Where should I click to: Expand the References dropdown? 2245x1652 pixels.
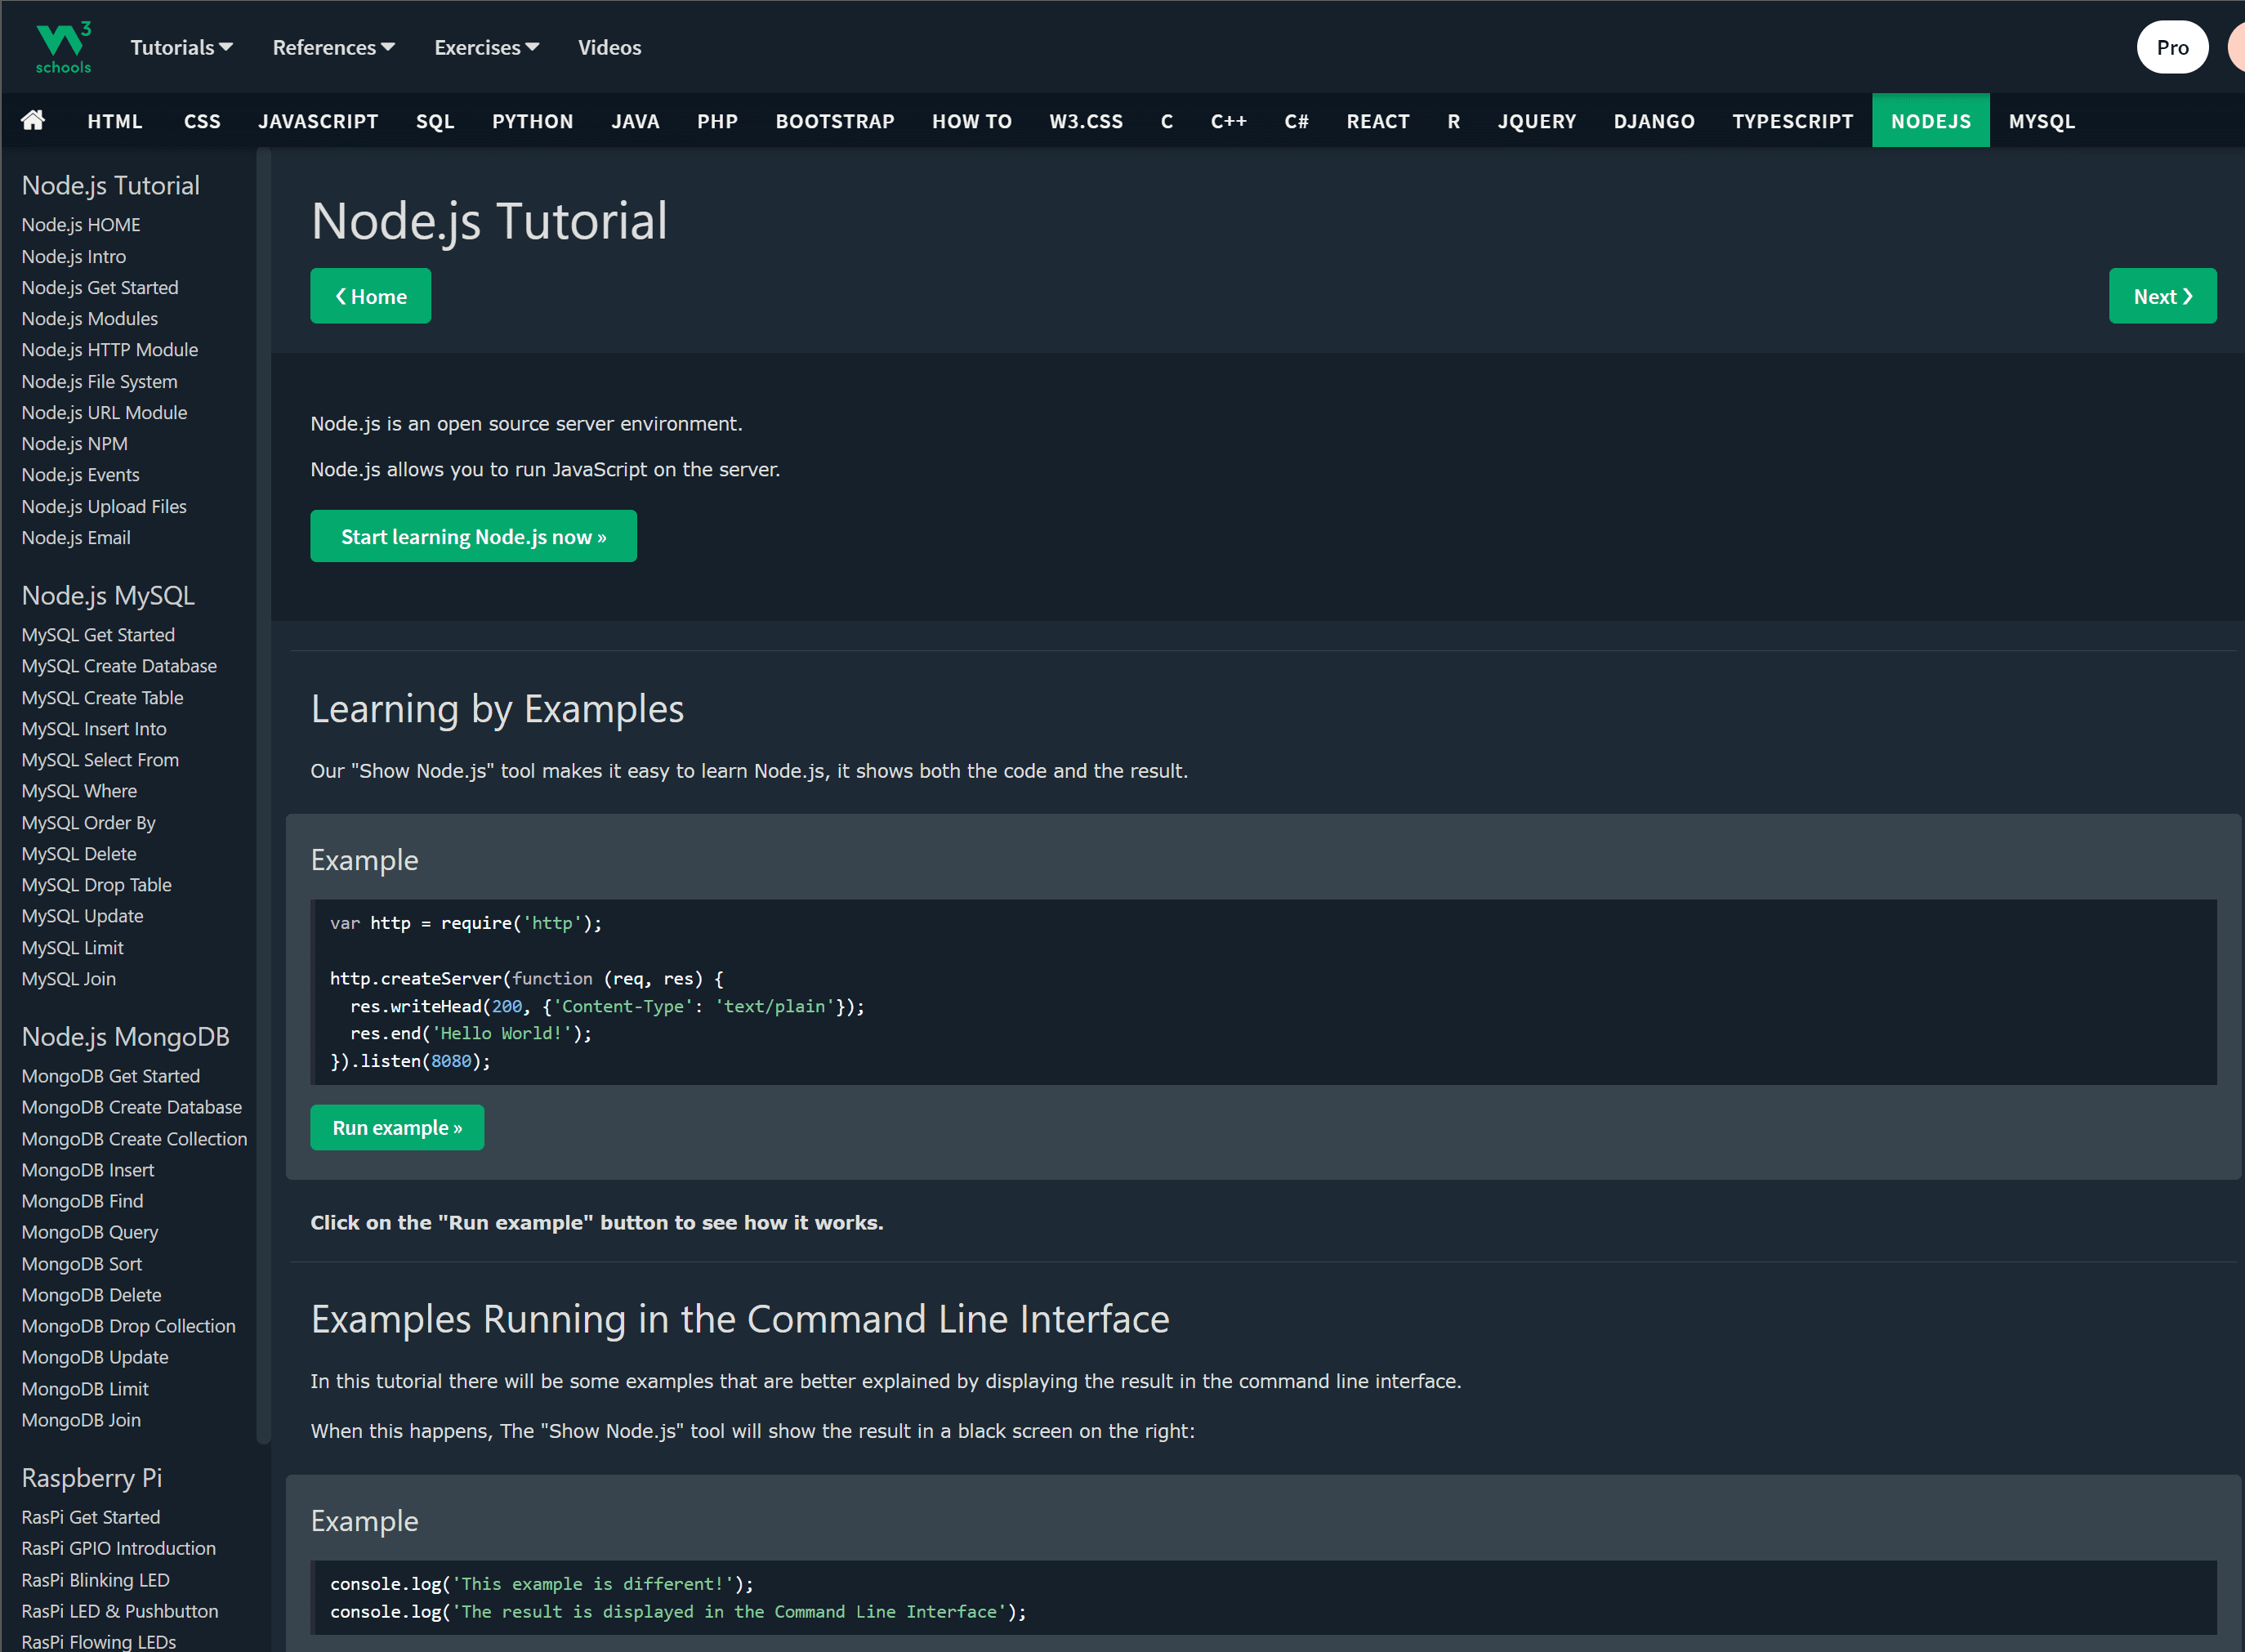point(333,47)
